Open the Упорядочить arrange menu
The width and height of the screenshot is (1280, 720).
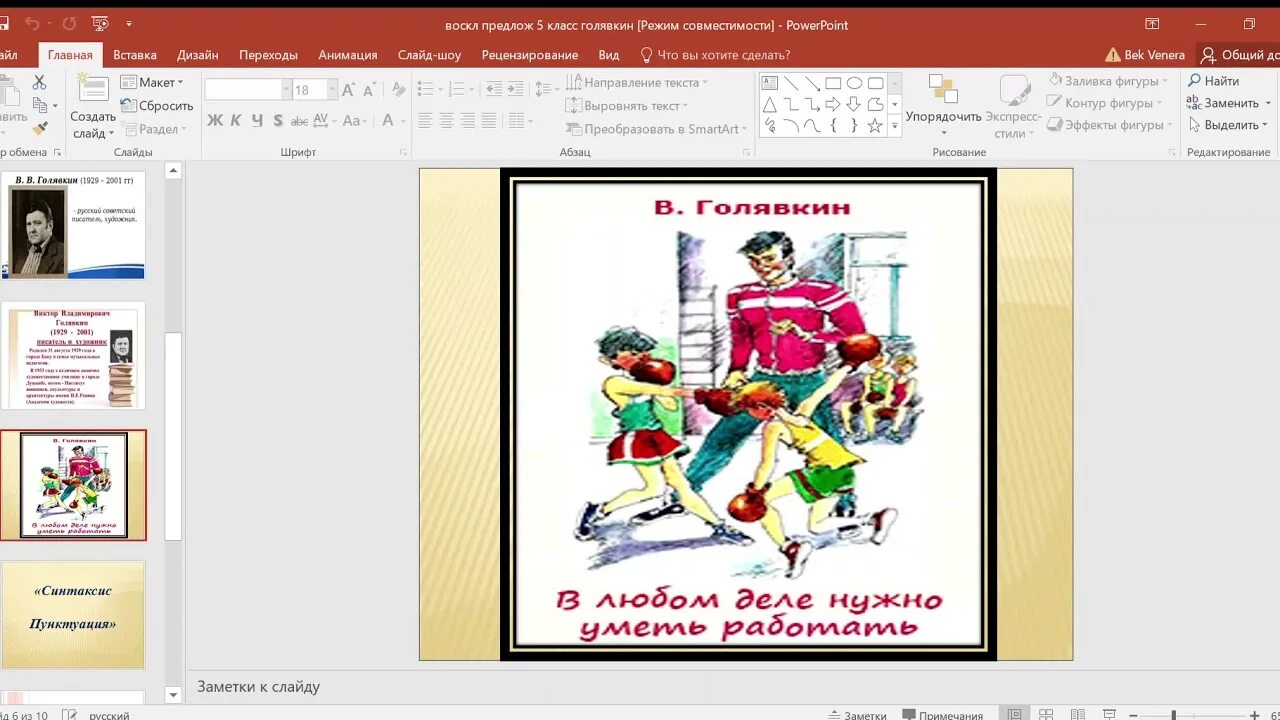pyautogui.click(x=943, y=103)
